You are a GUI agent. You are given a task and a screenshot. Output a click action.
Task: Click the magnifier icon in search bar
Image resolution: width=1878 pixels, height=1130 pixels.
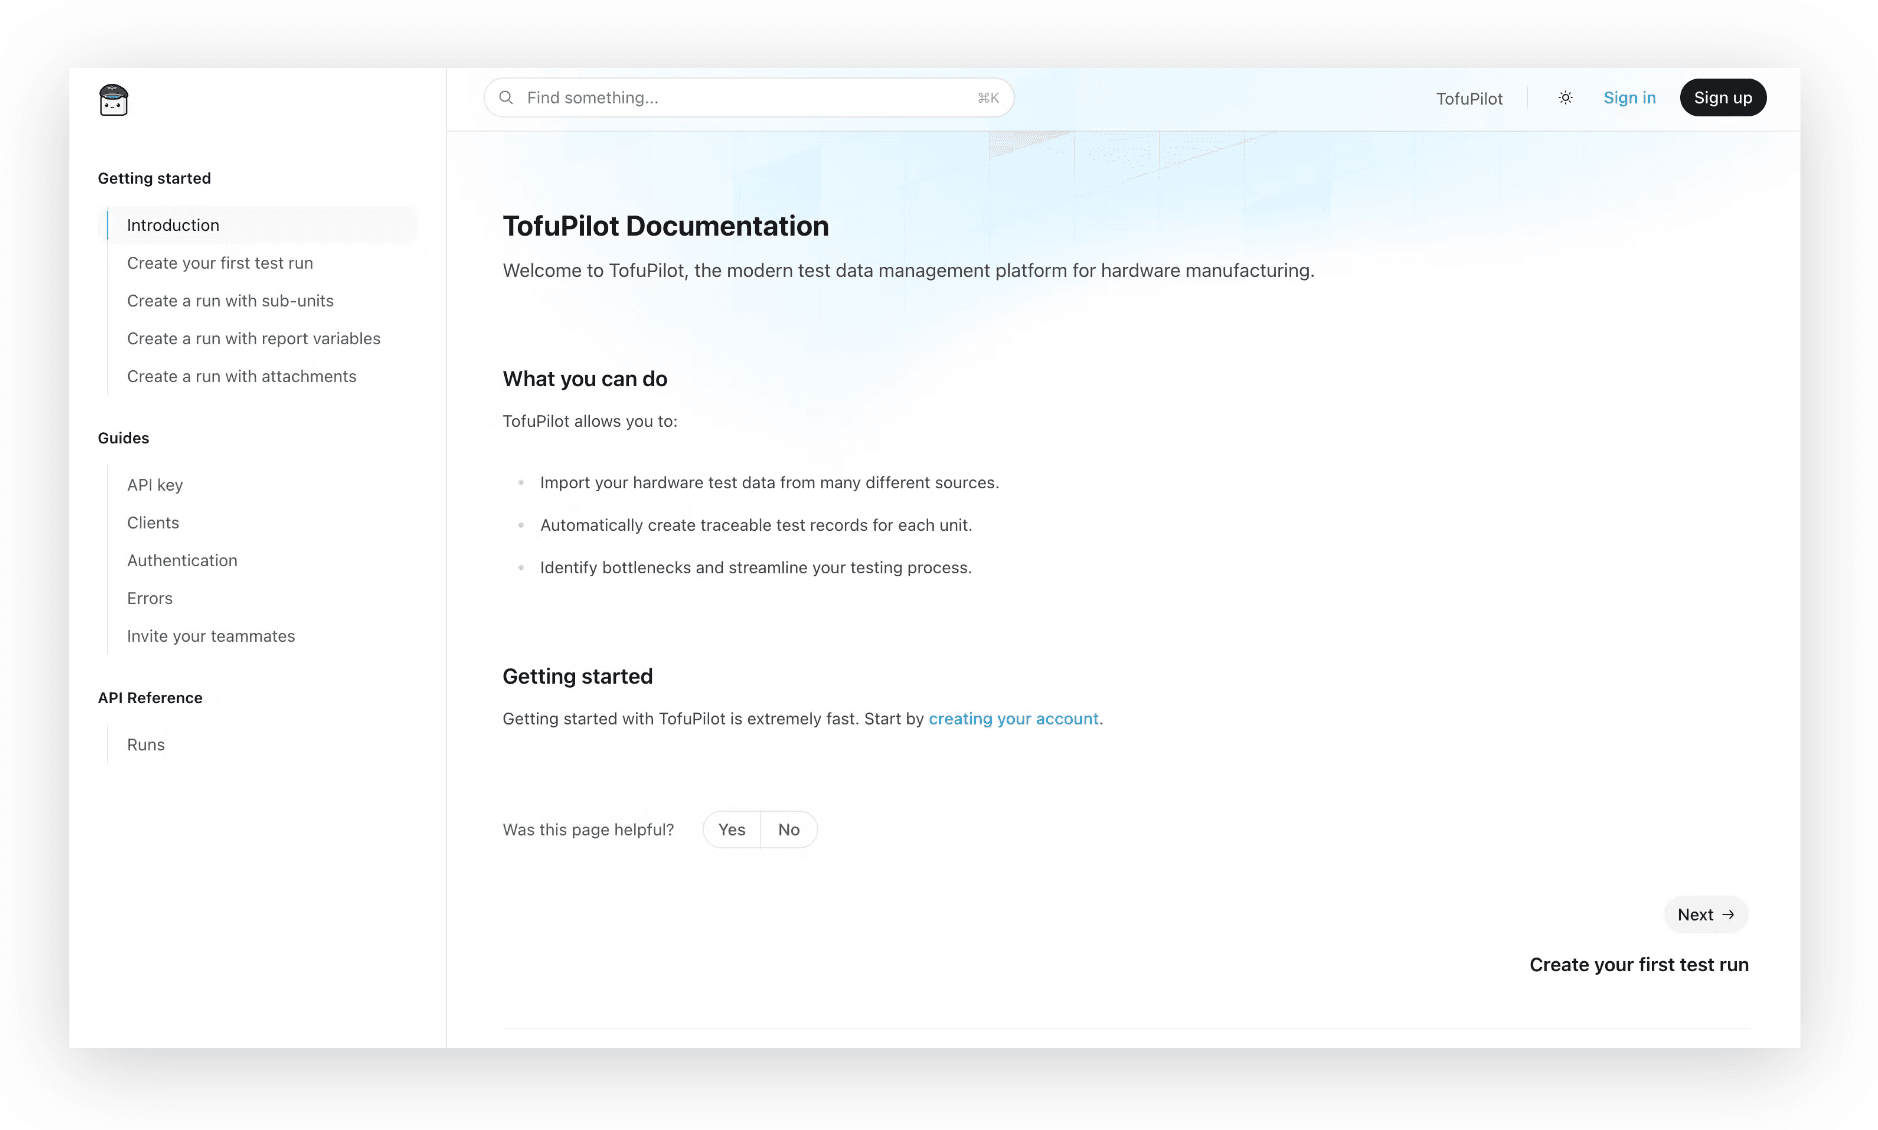coord(507,97)
